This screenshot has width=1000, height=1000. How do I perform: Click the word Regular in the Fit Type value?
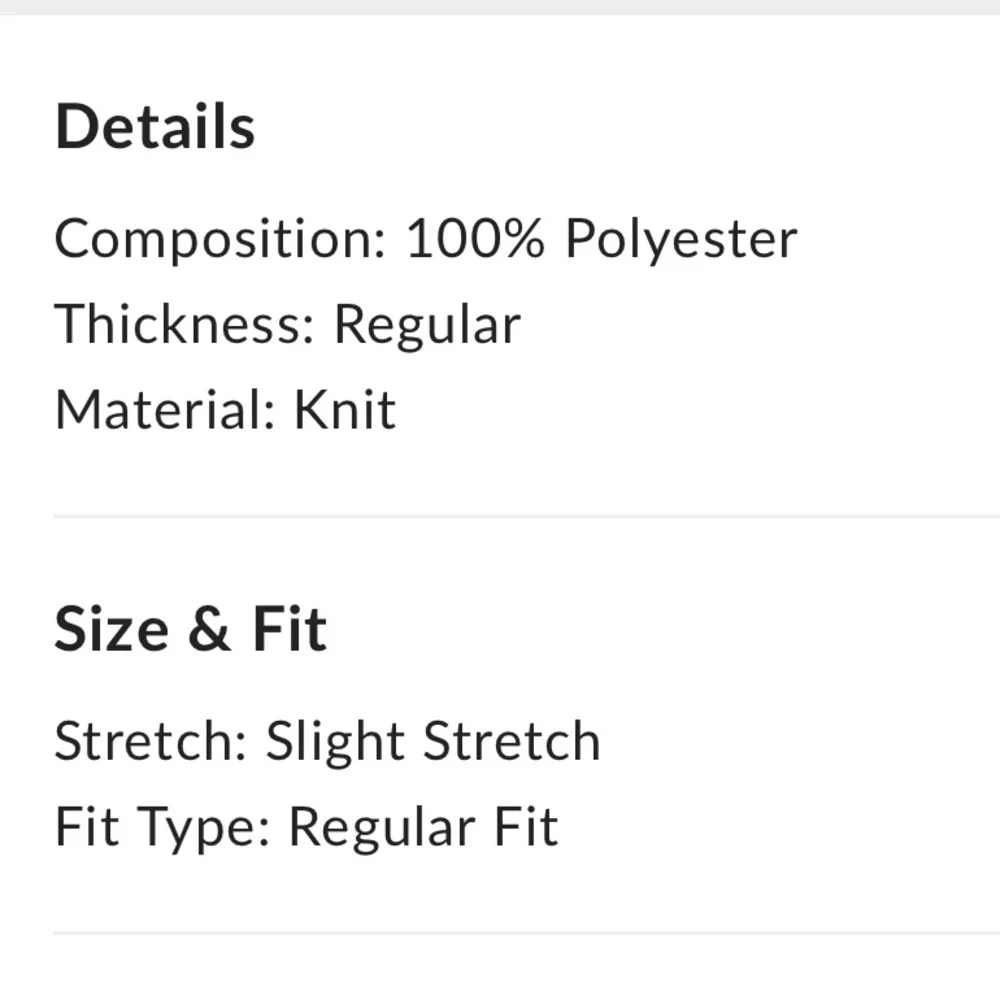(382, 828)
